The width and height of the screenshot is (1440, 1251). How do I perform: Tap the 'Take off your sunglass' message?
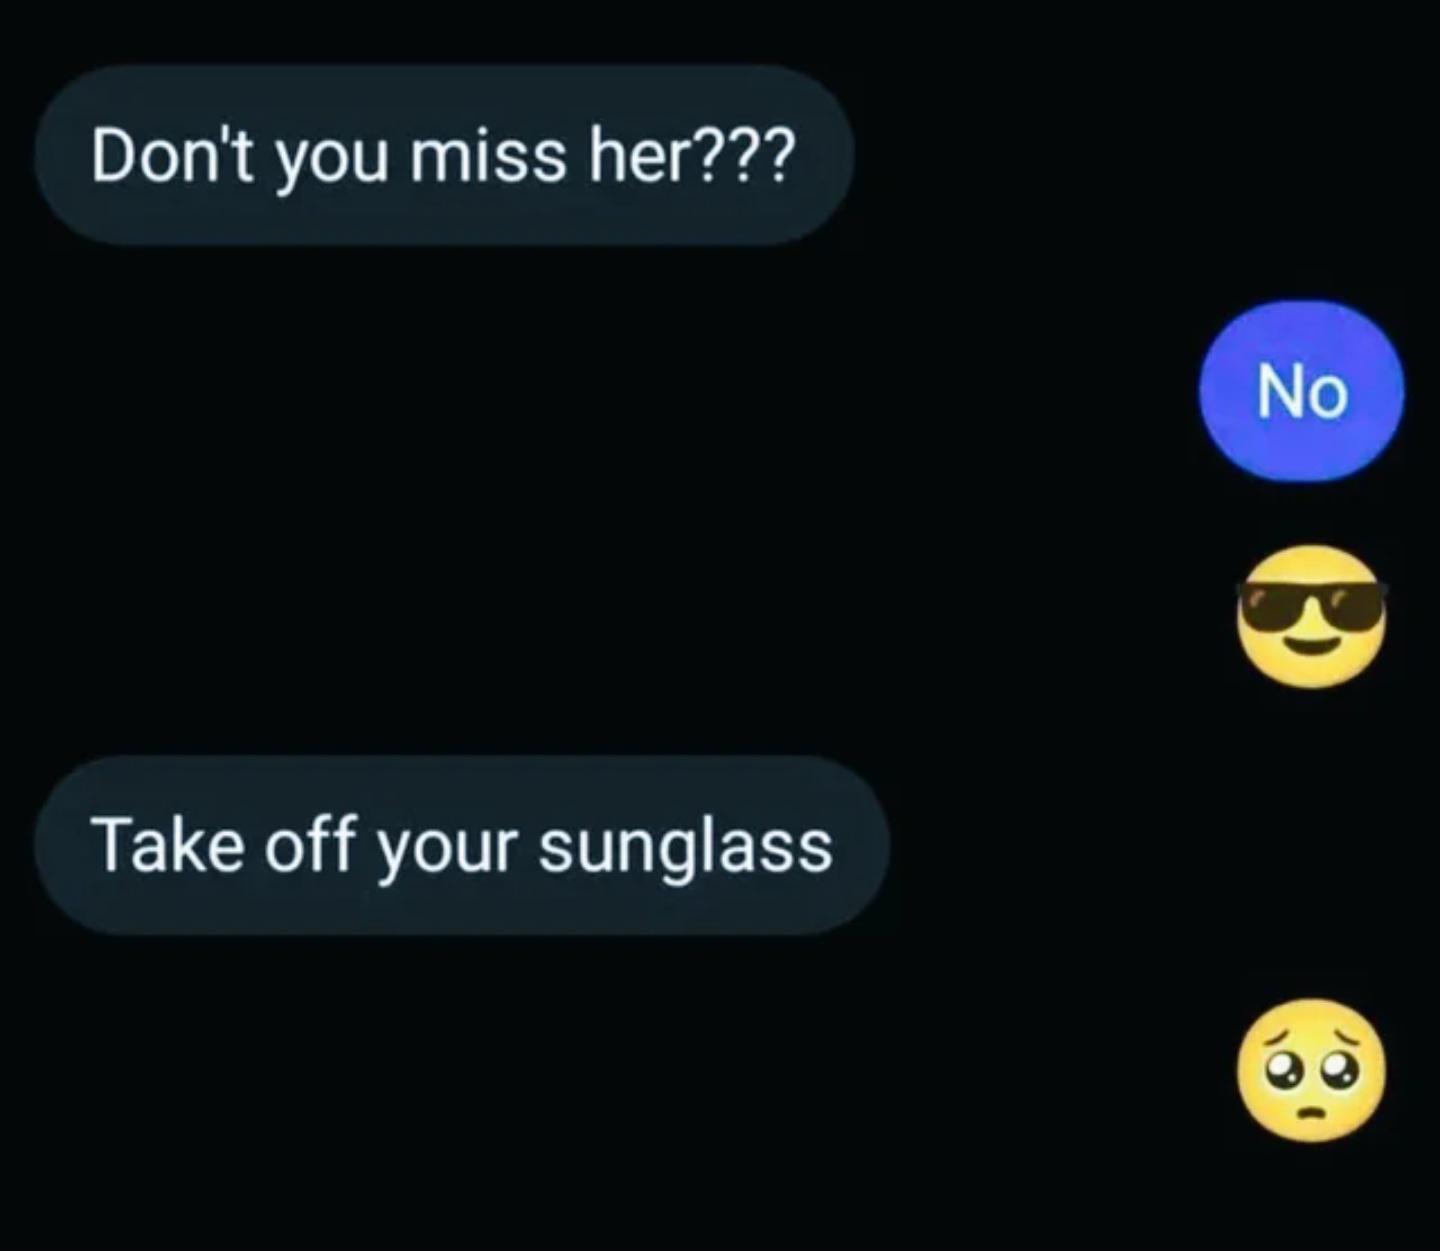click(461, 845)
